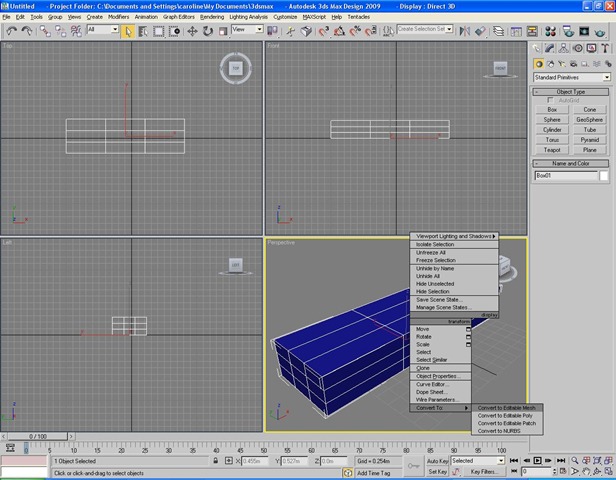Open Curve Editor from main toolbar
Image resolution: width=616 pixels, height=480 pixels.
(x=516, y=31)
